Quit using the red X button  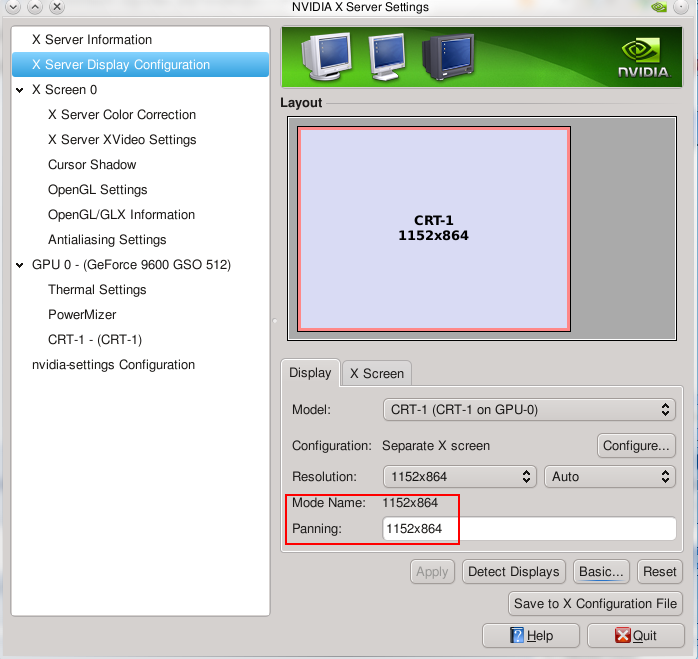pos(636,635)
